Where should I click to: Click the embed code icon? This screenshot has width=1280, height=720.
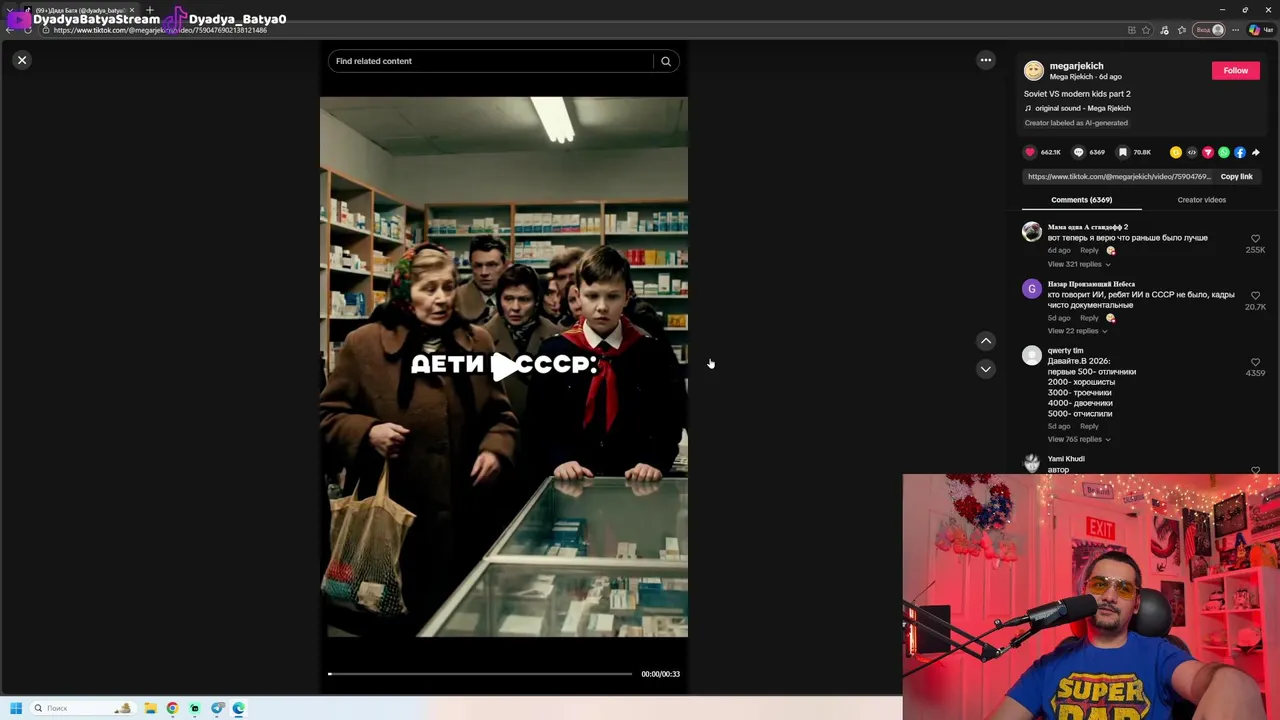click(1192, 152)
